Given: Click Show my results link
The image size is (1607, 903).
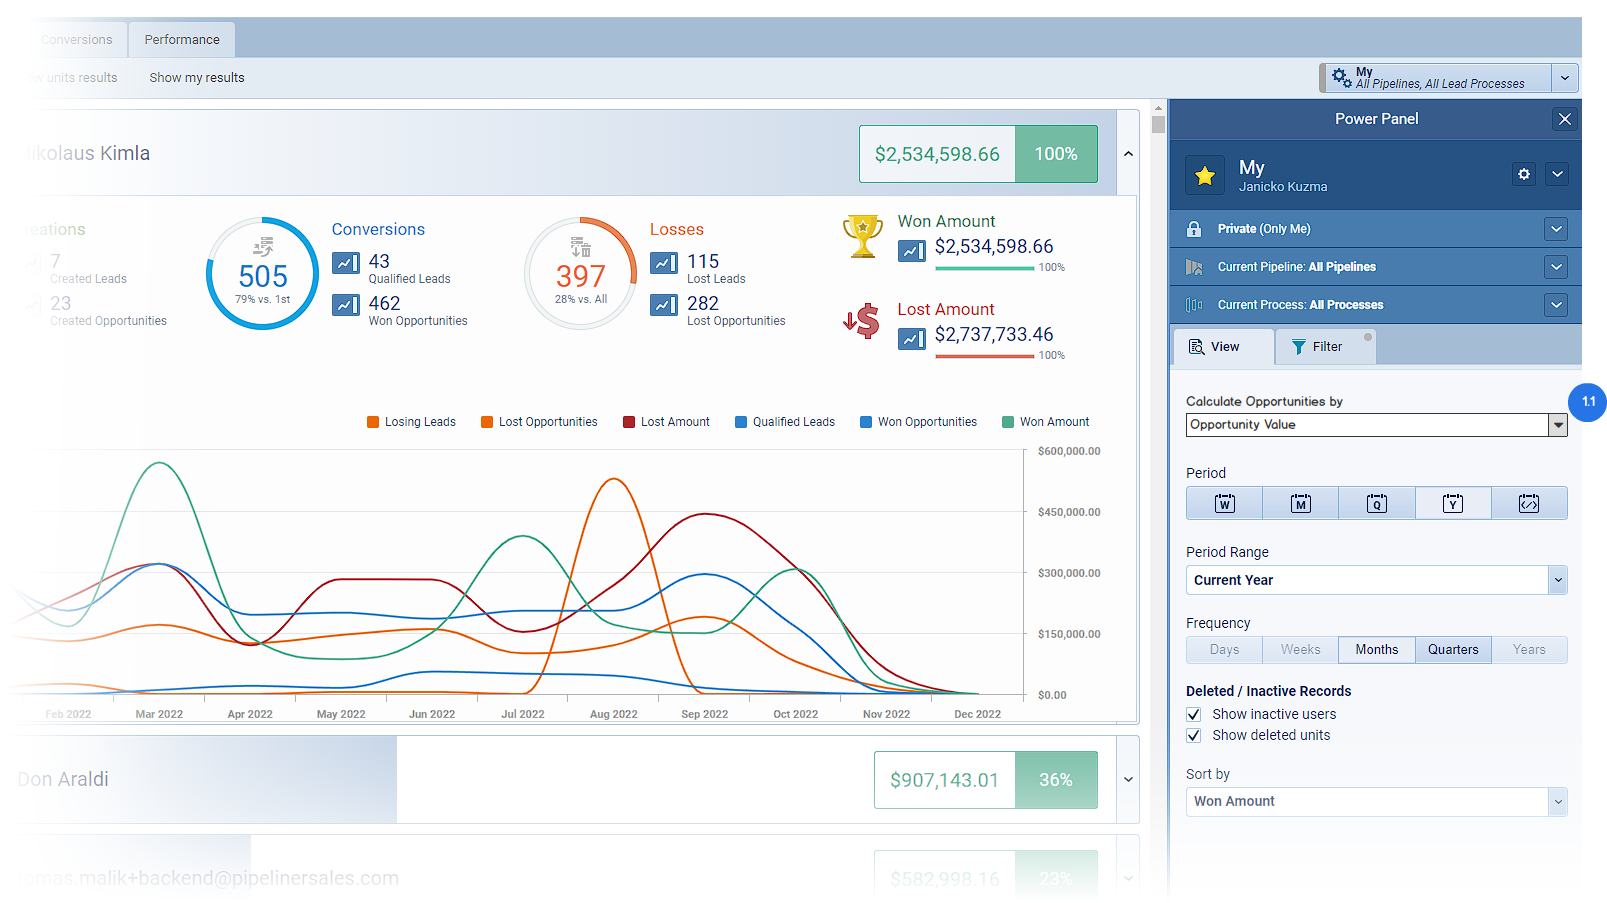Looking at the screenshot, I should 197,78.
